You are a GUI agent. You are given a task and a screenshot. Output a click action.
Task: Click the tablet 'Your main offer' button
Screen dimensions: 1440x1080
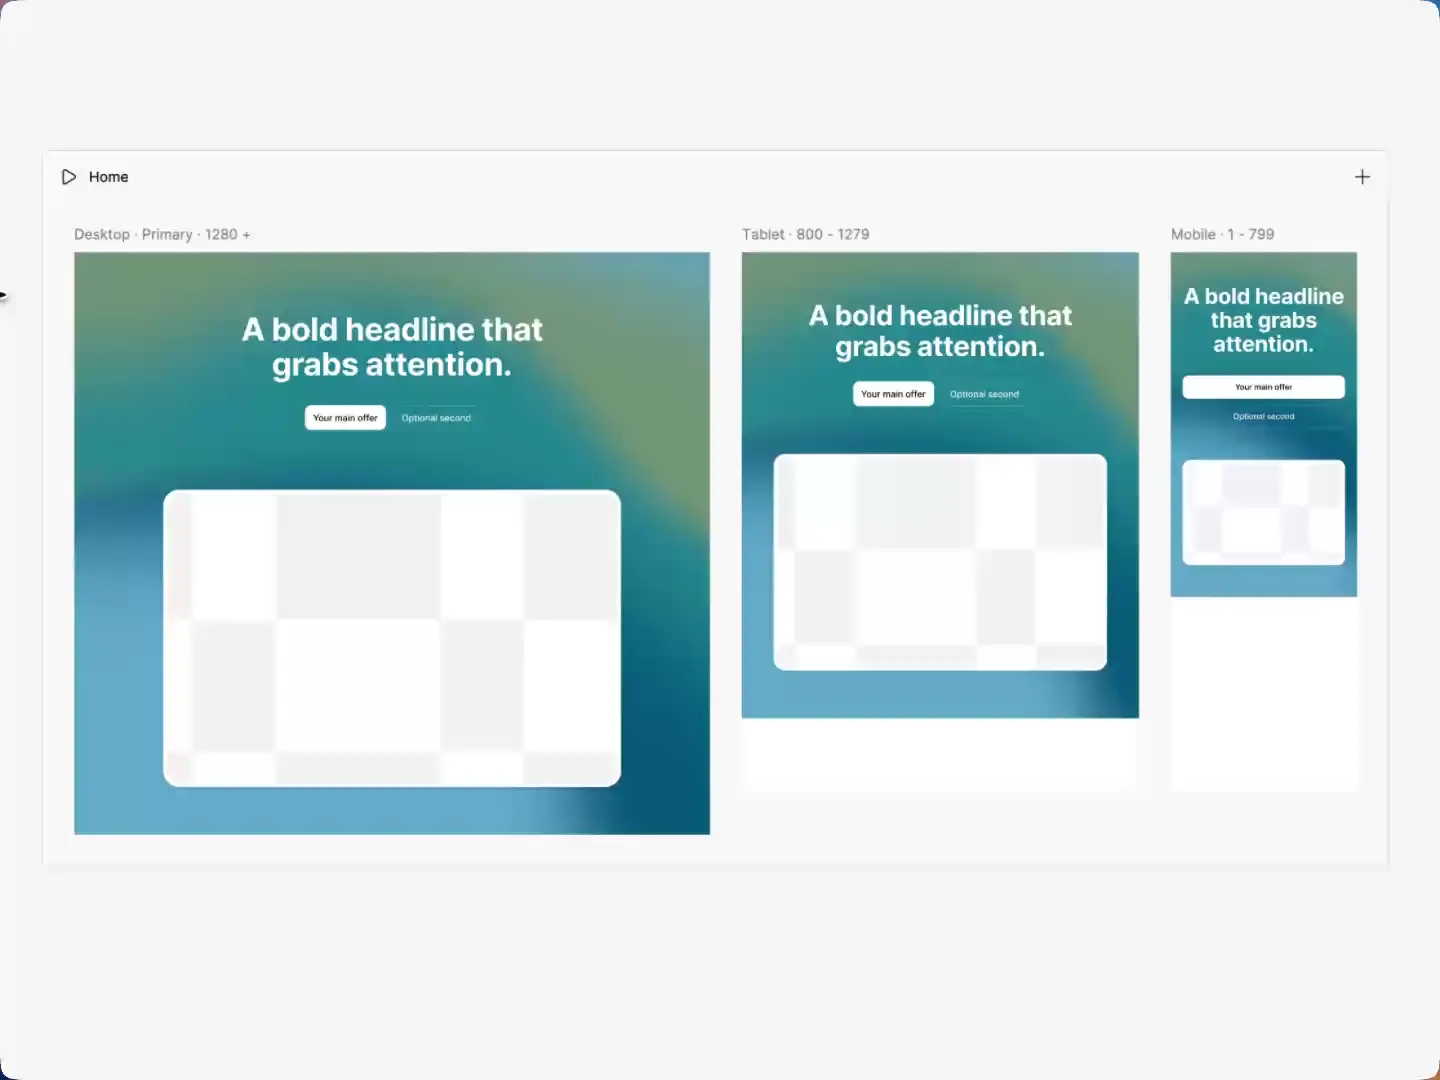[x=893, y=394]
